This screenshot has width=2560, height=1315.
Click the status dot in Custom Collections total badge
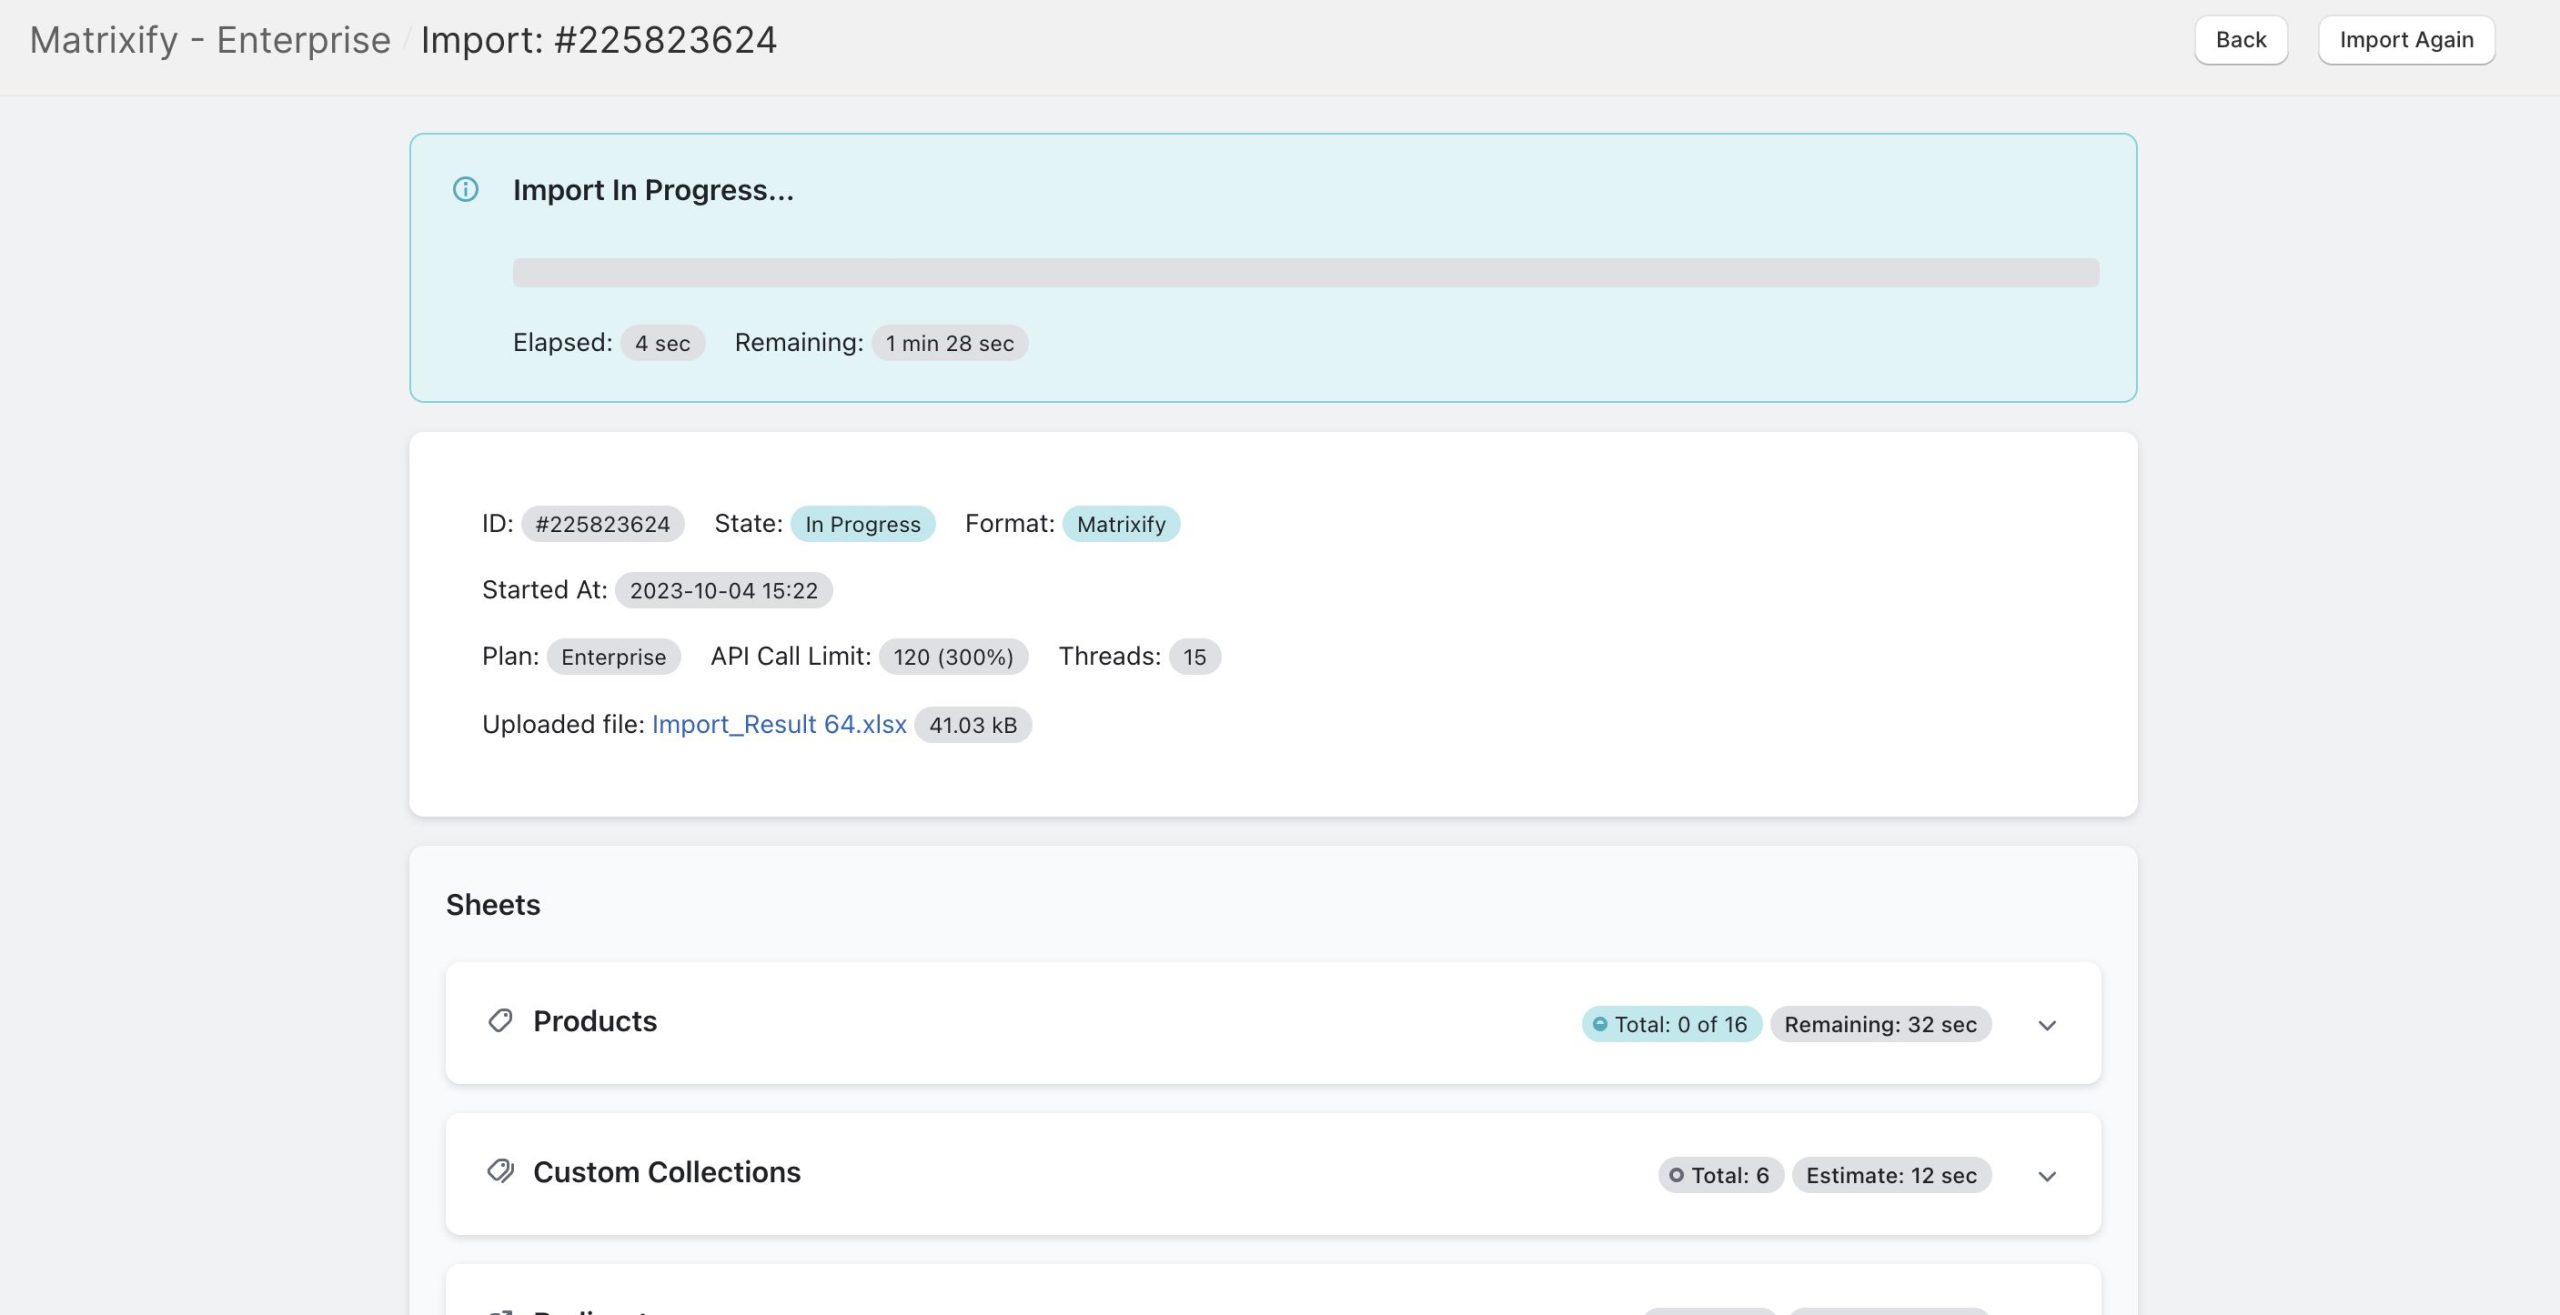click(1678, 1175)
